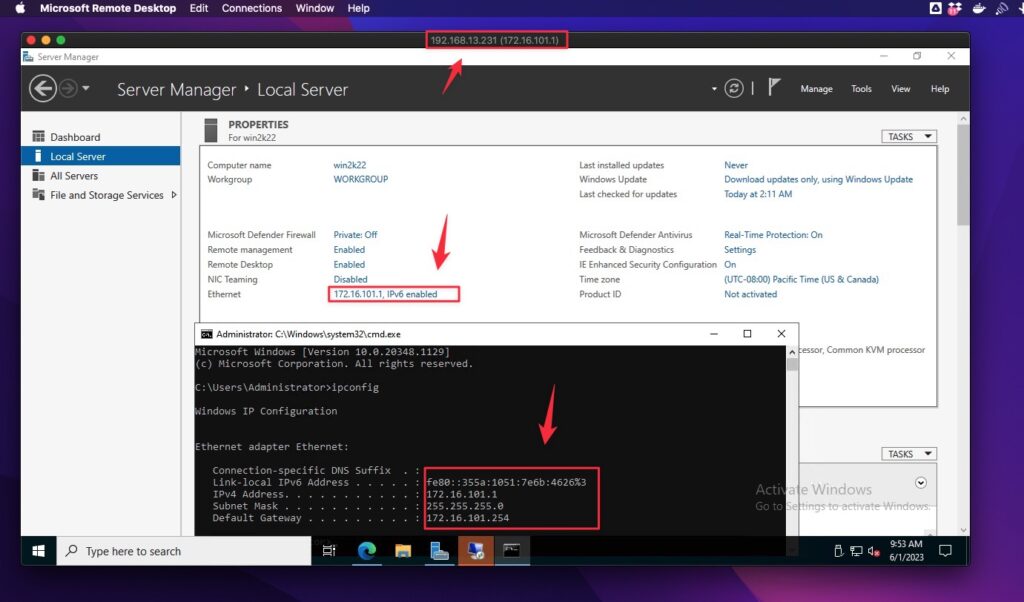Screen dimensions: 1024x602
Task: Open Task View on the taskbar
Action: pyautogui.click(x=329, y=551)
